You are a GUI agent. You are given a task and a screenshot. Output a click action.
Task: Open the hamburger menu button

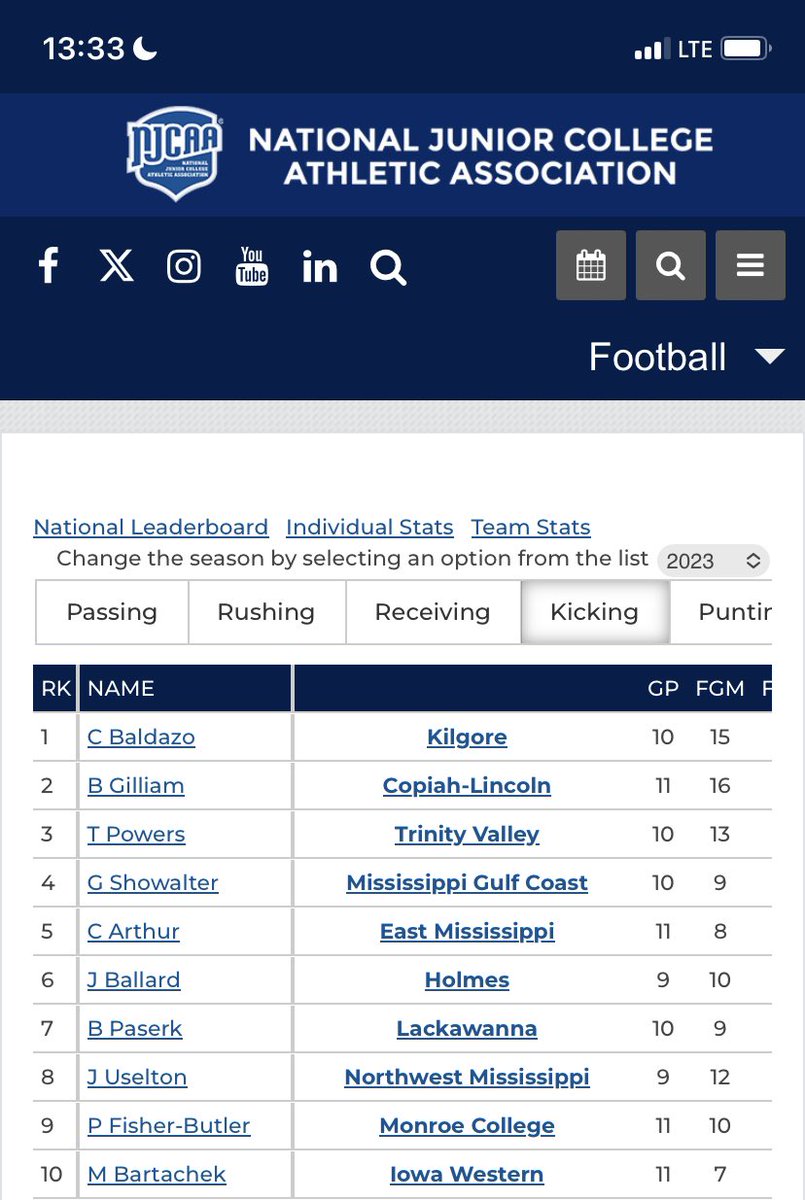(x=750, y=265)
